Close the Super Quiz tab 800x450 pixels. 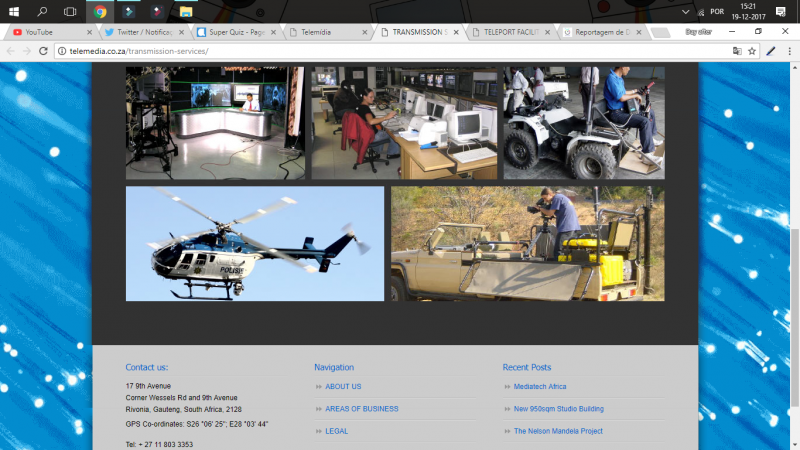pos(273,32)
